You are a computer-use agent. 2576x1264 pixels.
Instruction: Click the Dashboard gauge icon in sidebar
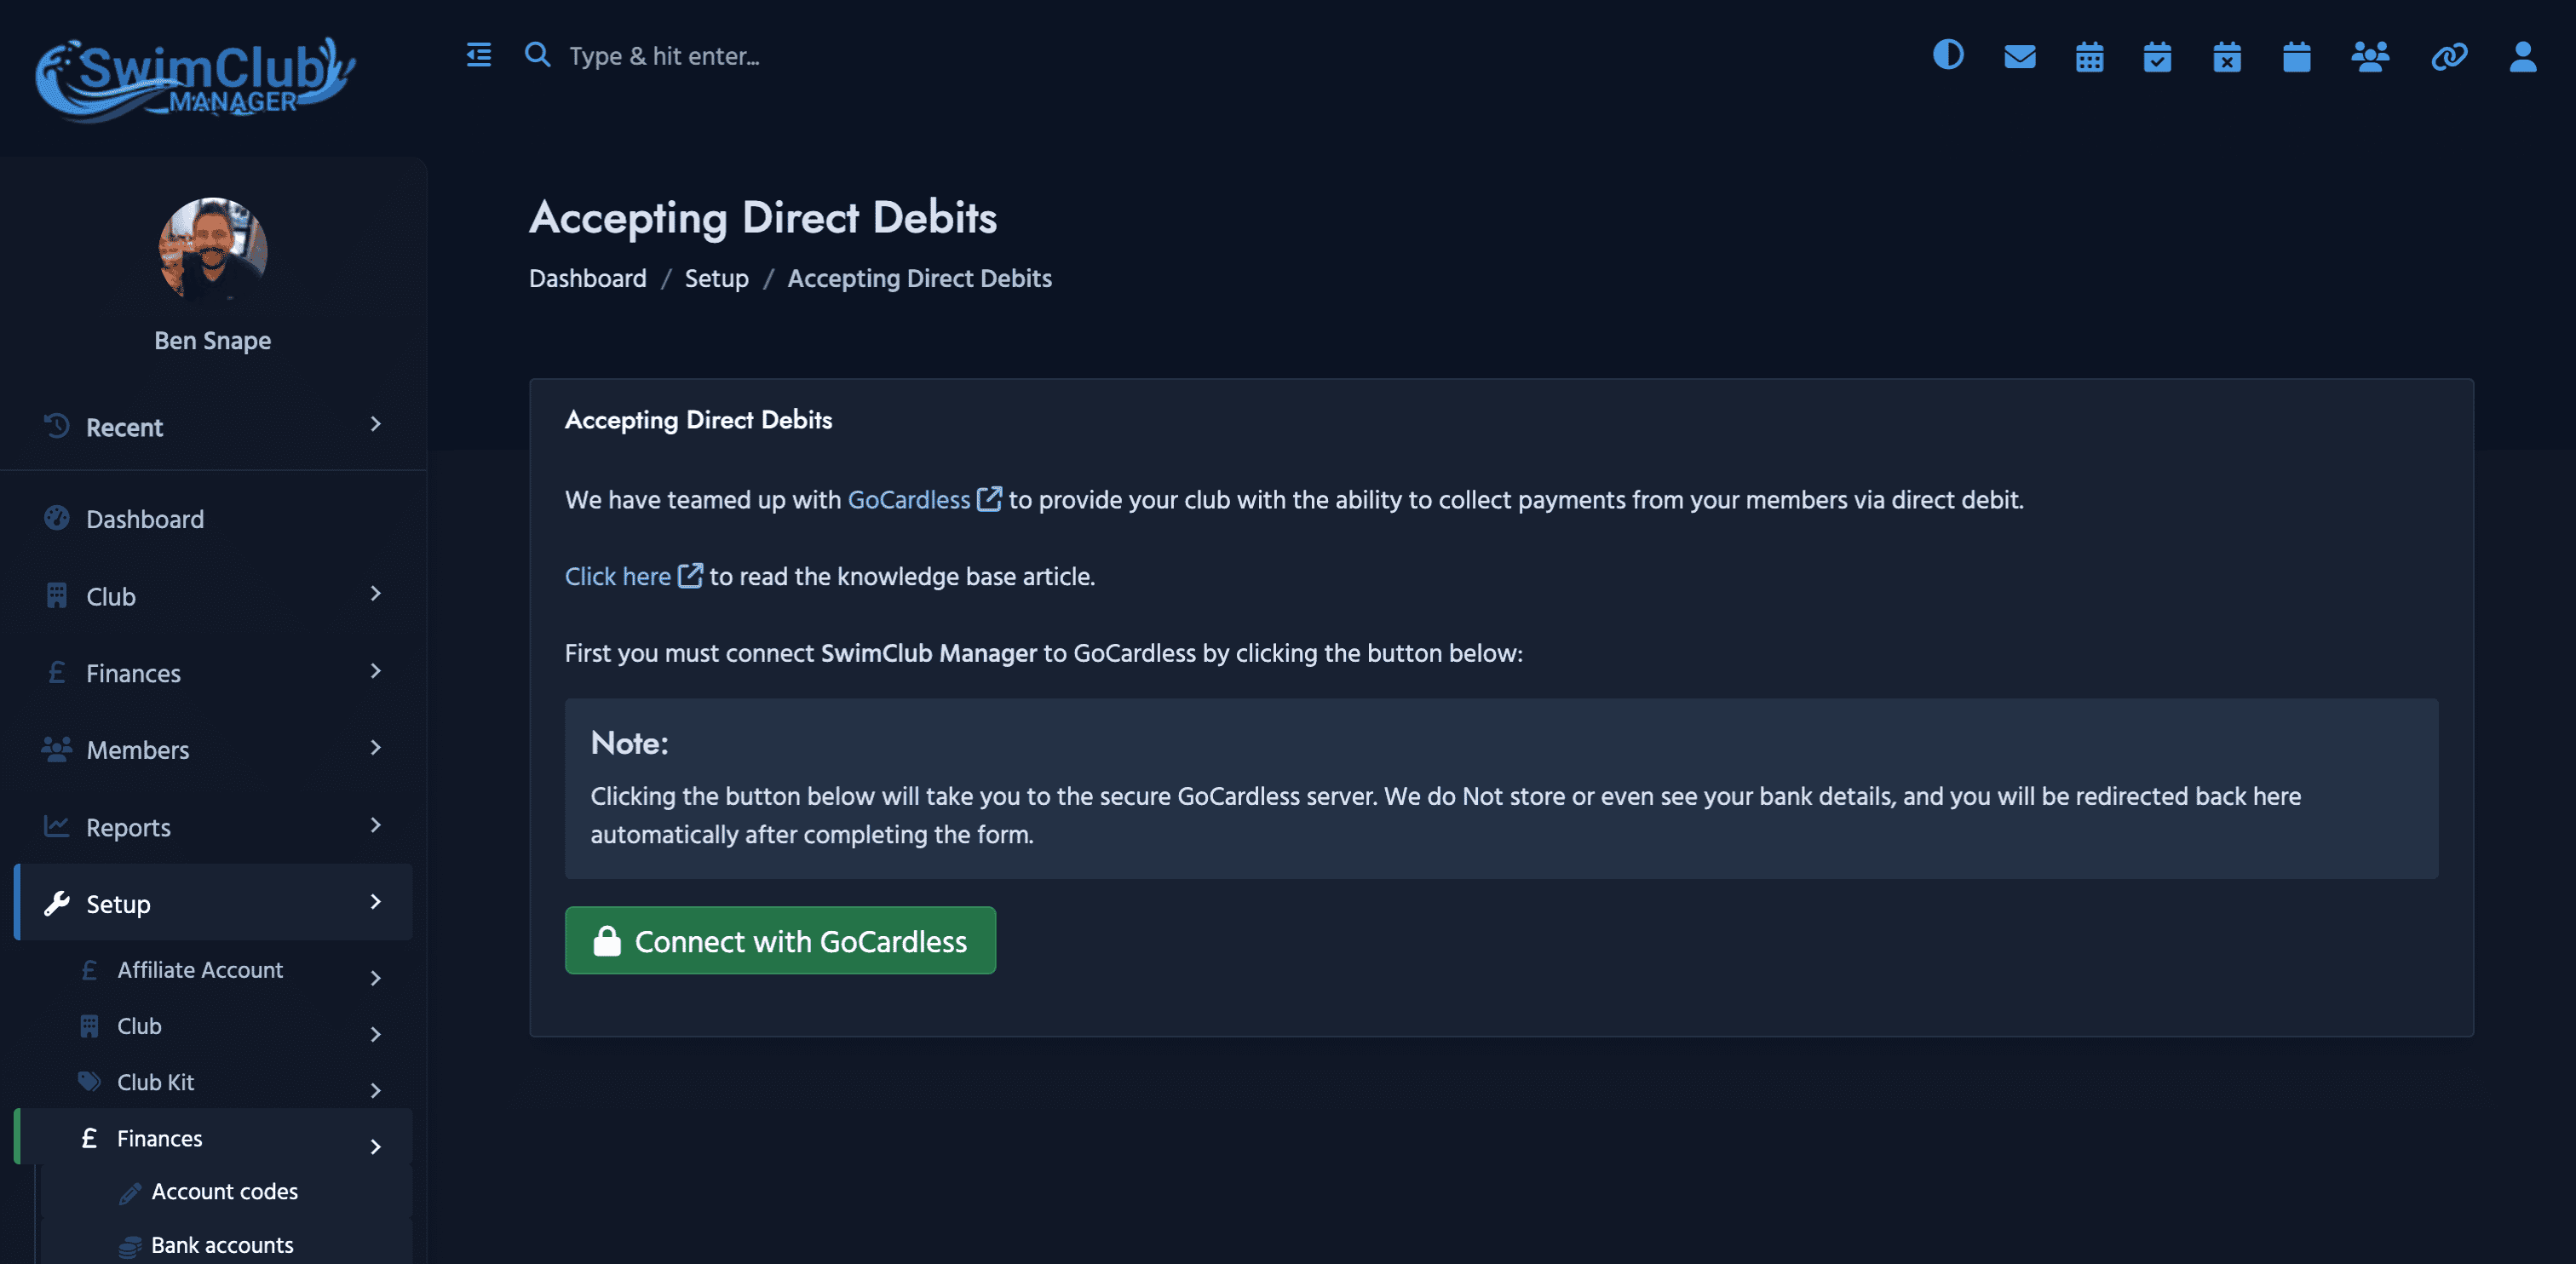tap(57, 518)
